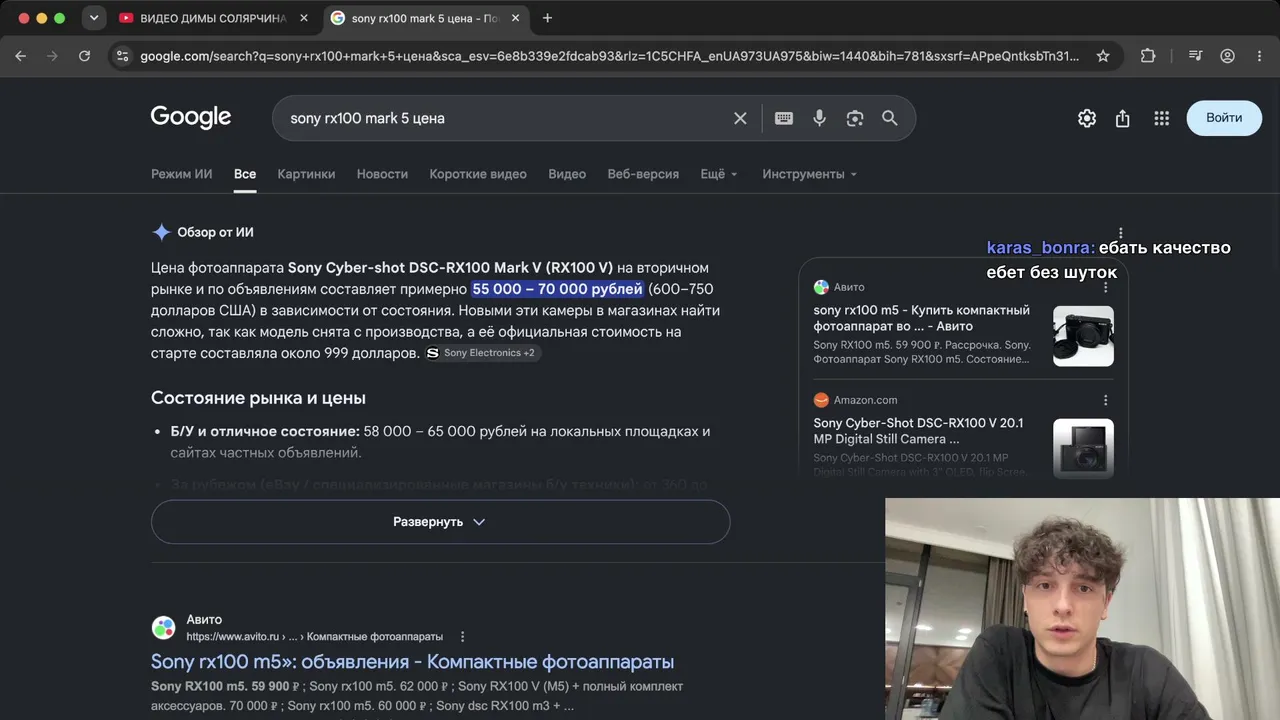Screen dimensions: 1280x720
Task: Click the text Б/У и отличное состояние
Action: coord(264,431)
